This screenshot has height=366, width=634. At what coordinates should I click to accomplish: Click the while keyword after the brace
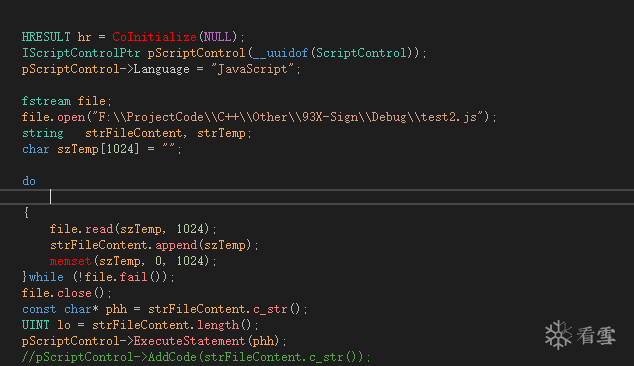tap(46, 277)
